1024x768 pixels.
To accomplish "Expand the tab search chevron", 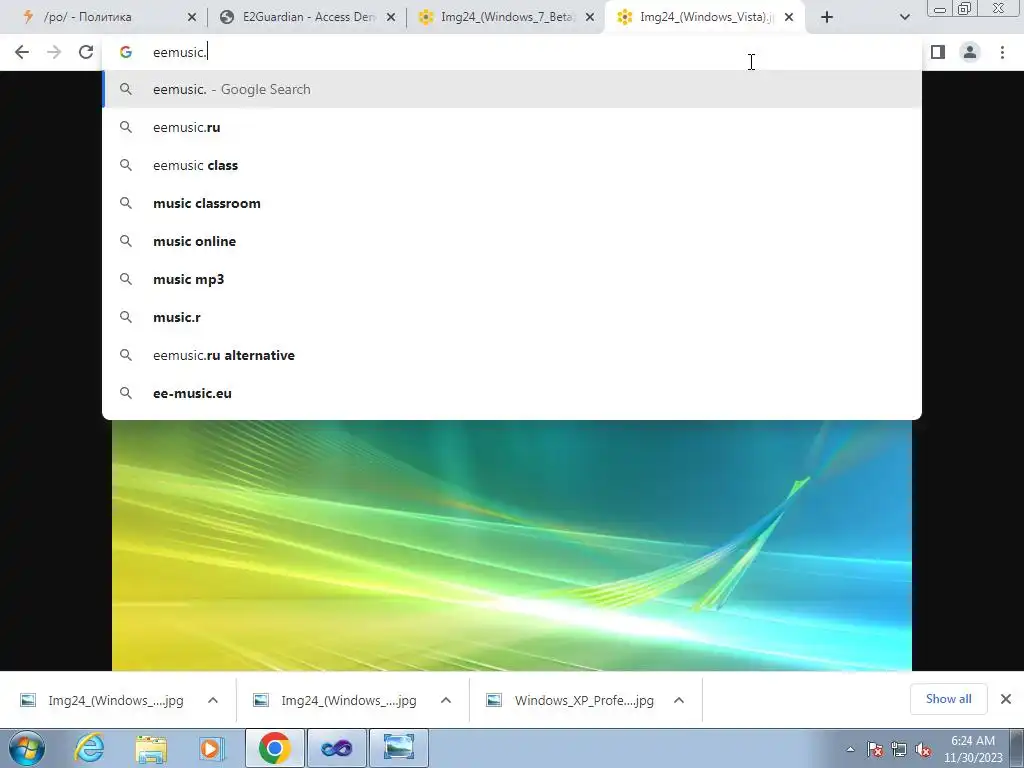I will tap(904, 18).
